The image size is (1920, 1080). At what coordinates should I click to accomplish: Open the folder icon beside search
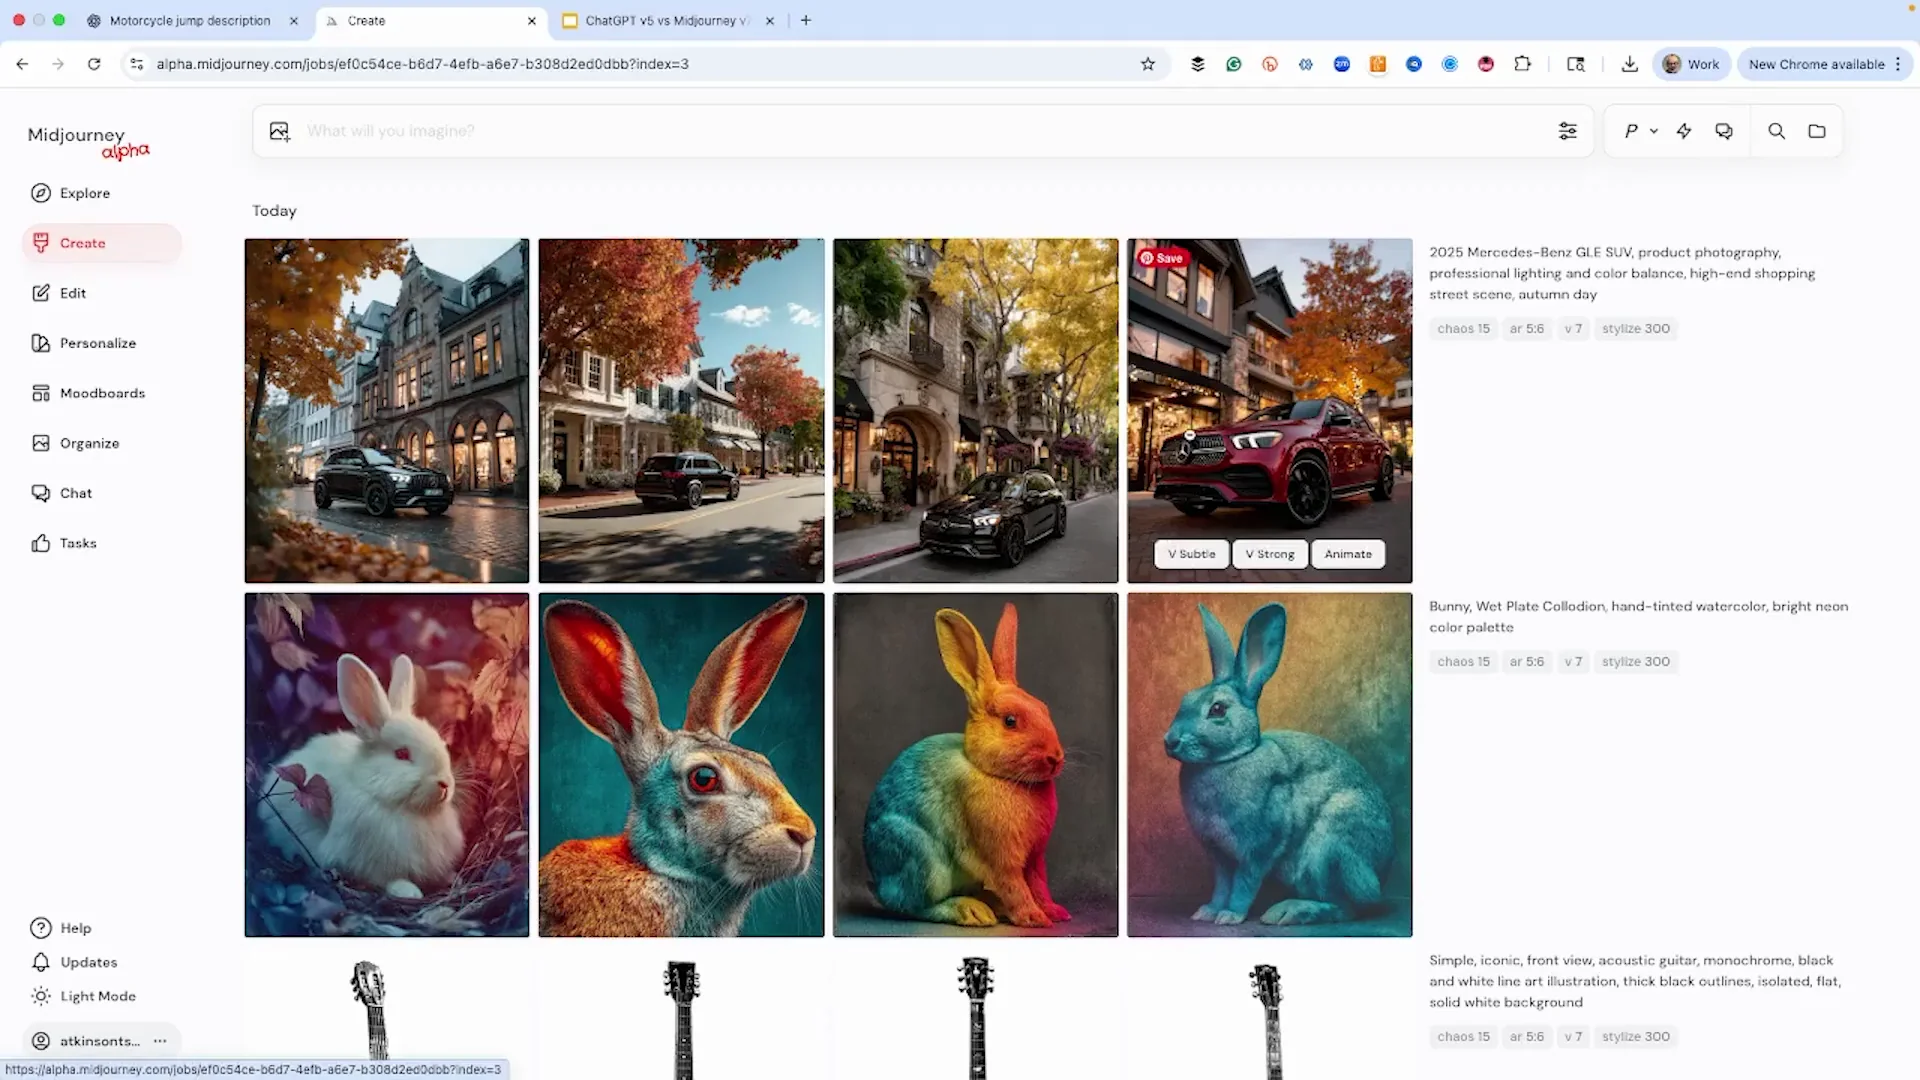pyautogui.click(x=1817, y=131)
